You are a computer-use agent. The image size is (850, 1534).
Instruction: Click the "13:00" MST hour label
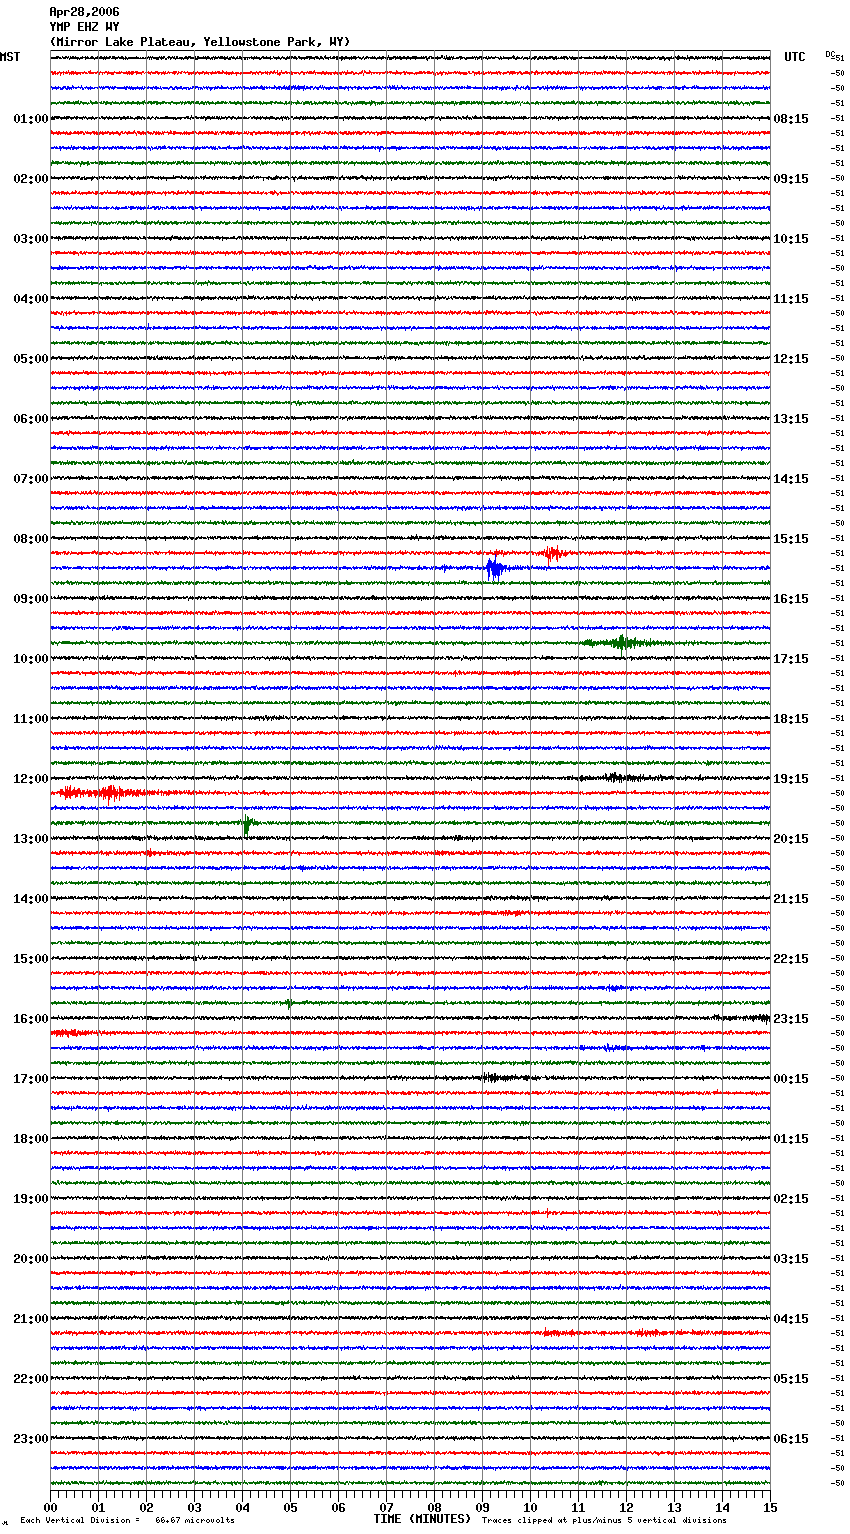click(31, 839)
